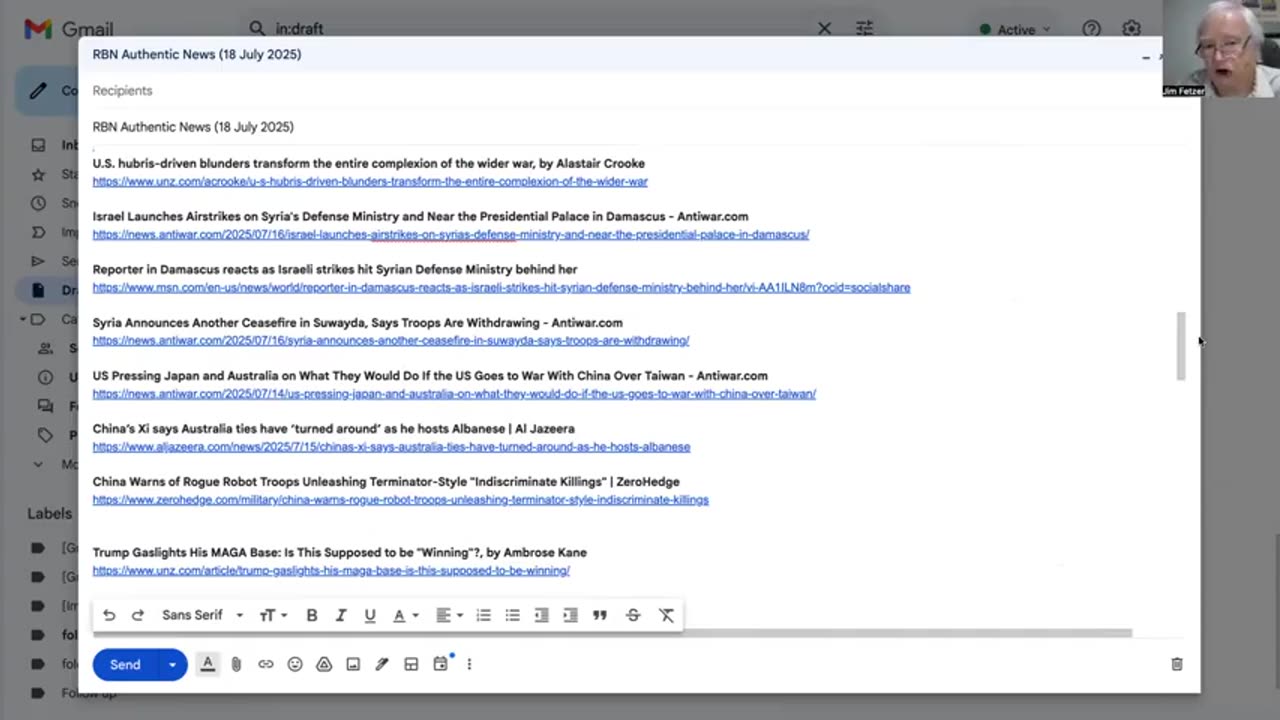Insert a link
1280x720 pixels.
click(265, 664)
